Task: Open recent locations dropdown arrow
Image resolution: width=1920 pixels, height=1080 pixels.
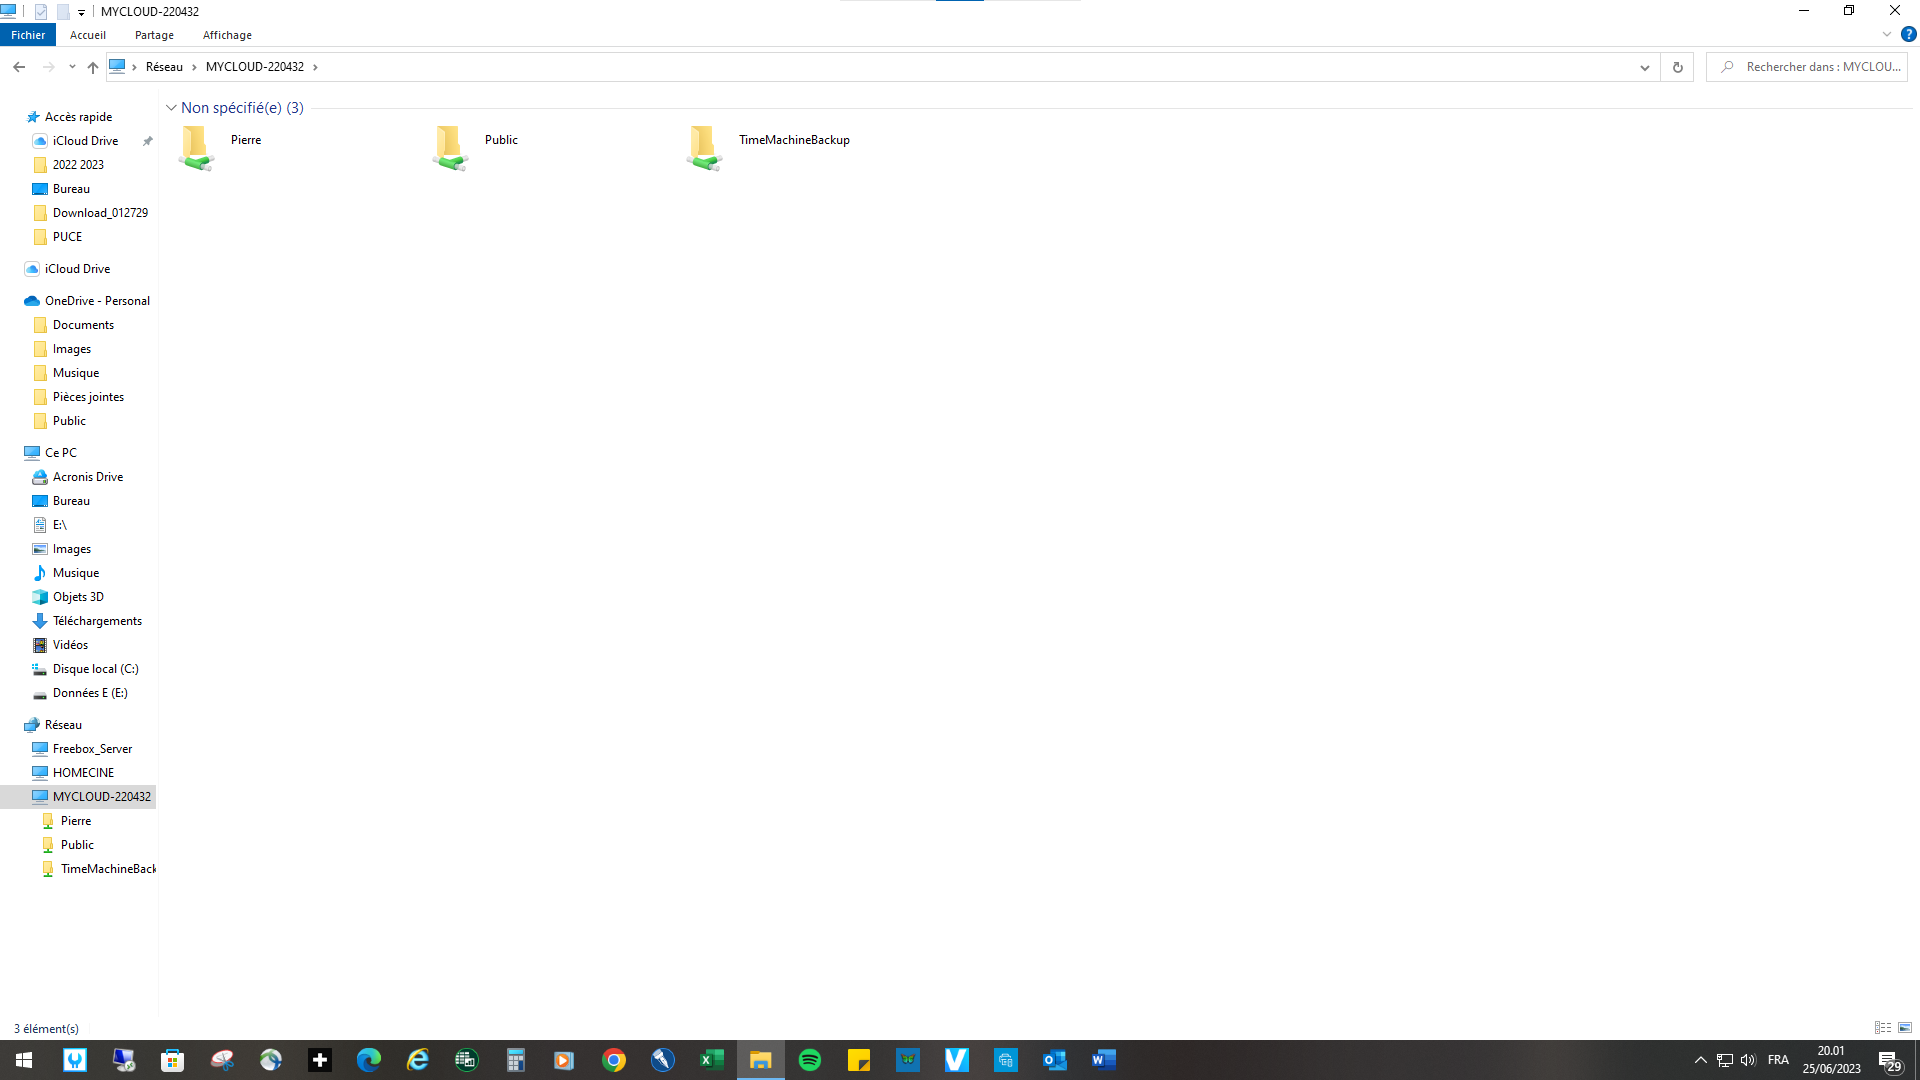Action: [72, 67]
